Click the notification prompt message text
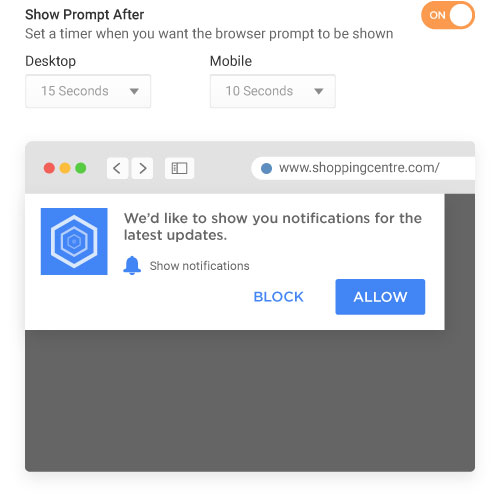This screenshot has height=500, width=500. [273, 227]
